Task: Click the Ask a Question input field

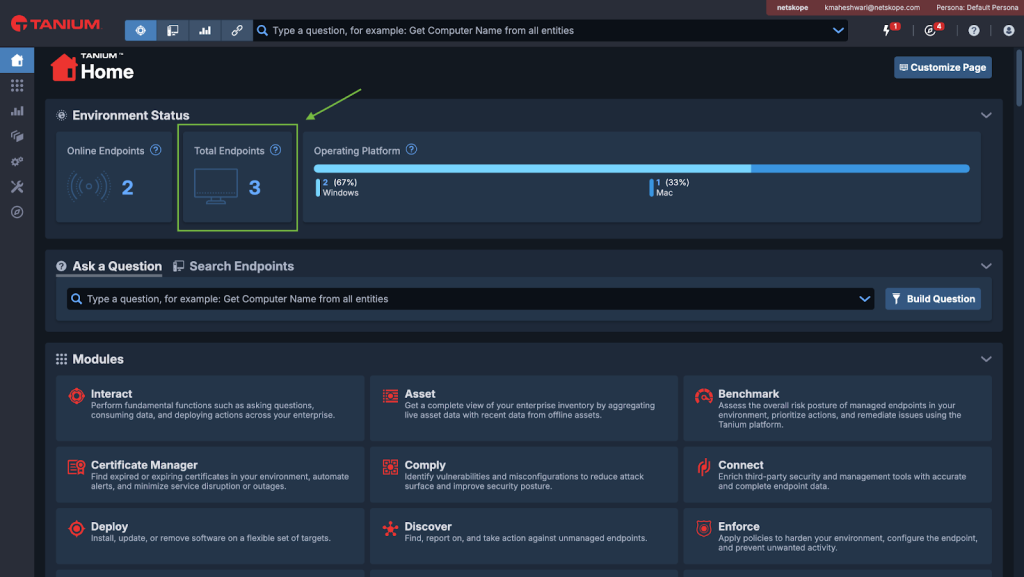Action: click(x=470, y=299)
